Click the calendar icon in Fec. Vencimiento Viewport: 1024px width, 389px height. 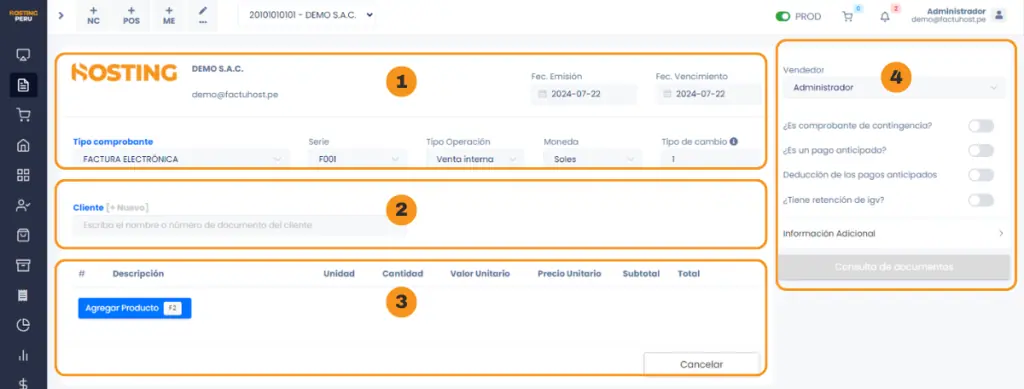coord(667,94)
